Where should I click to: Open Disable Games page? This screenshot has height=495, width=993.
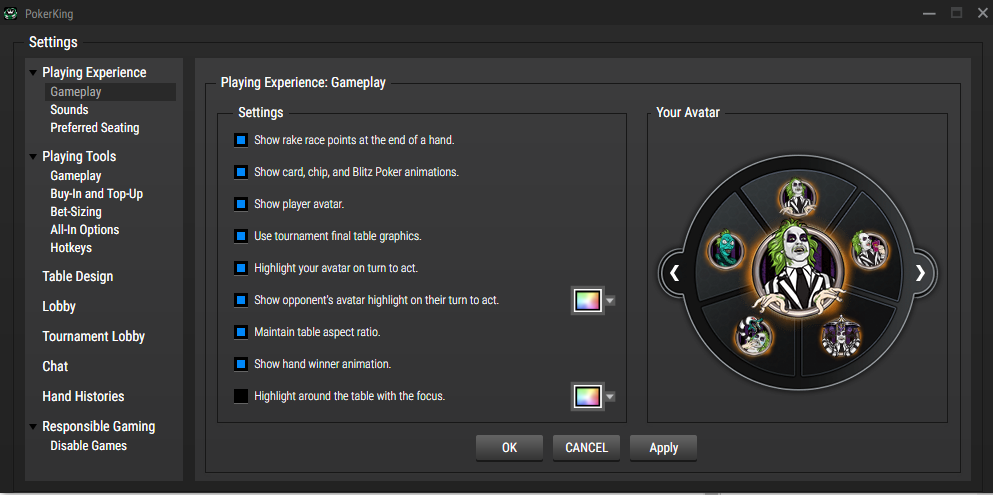click(88, 446)
